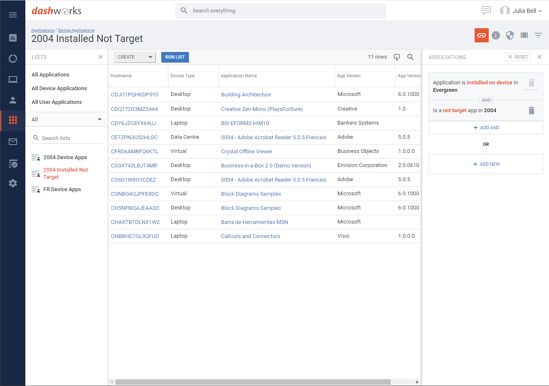Open the Devices laptop icon in sidebar
This screenshot has width=549, height=386.
(x=13, y=80)
